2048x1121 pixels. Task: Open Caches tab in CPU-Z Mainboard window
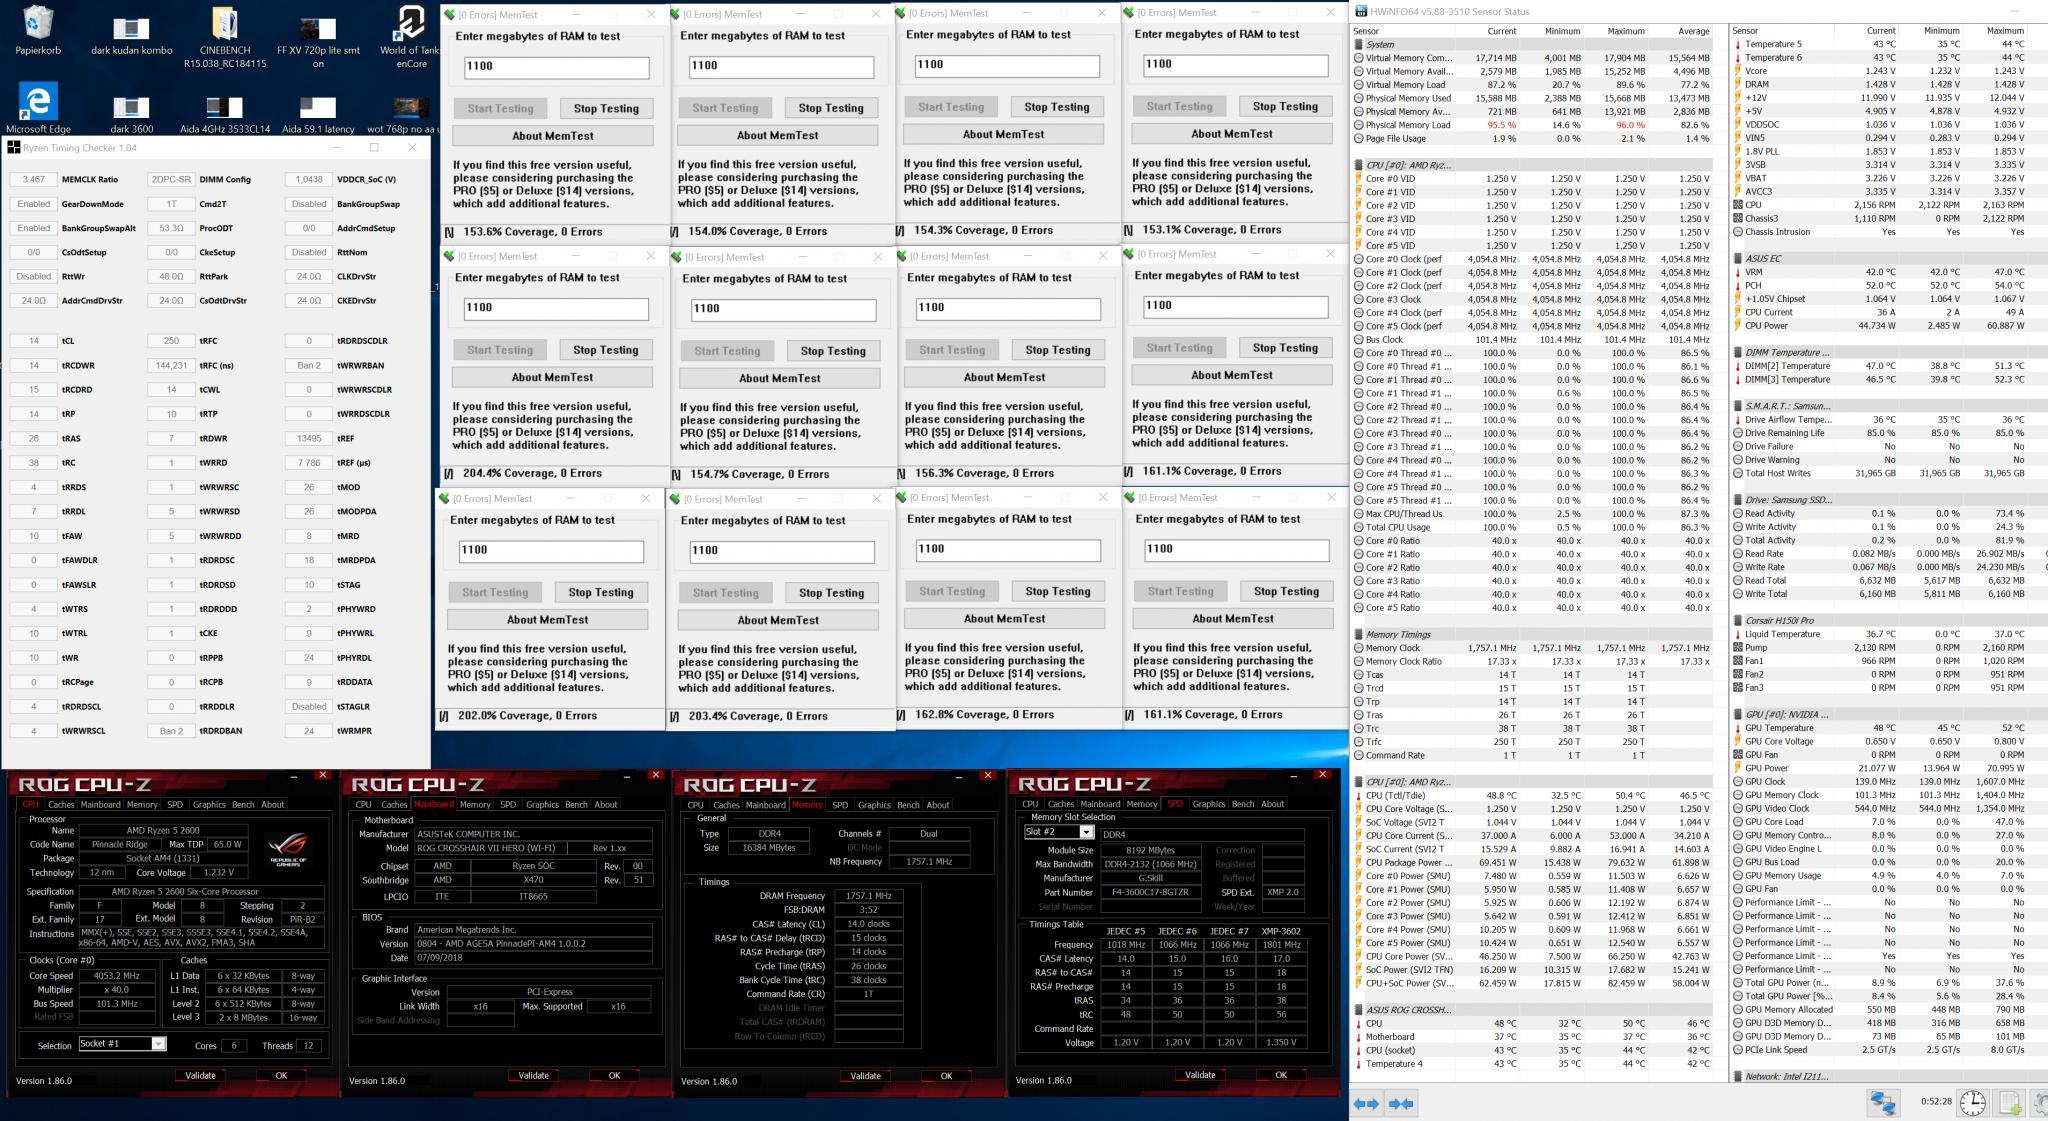pos(394,804)
